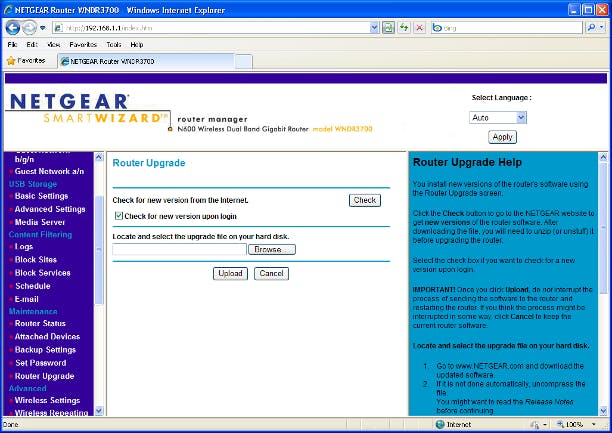Click the Favorites star button
The image size is (612, 433).
coord(26,61)
